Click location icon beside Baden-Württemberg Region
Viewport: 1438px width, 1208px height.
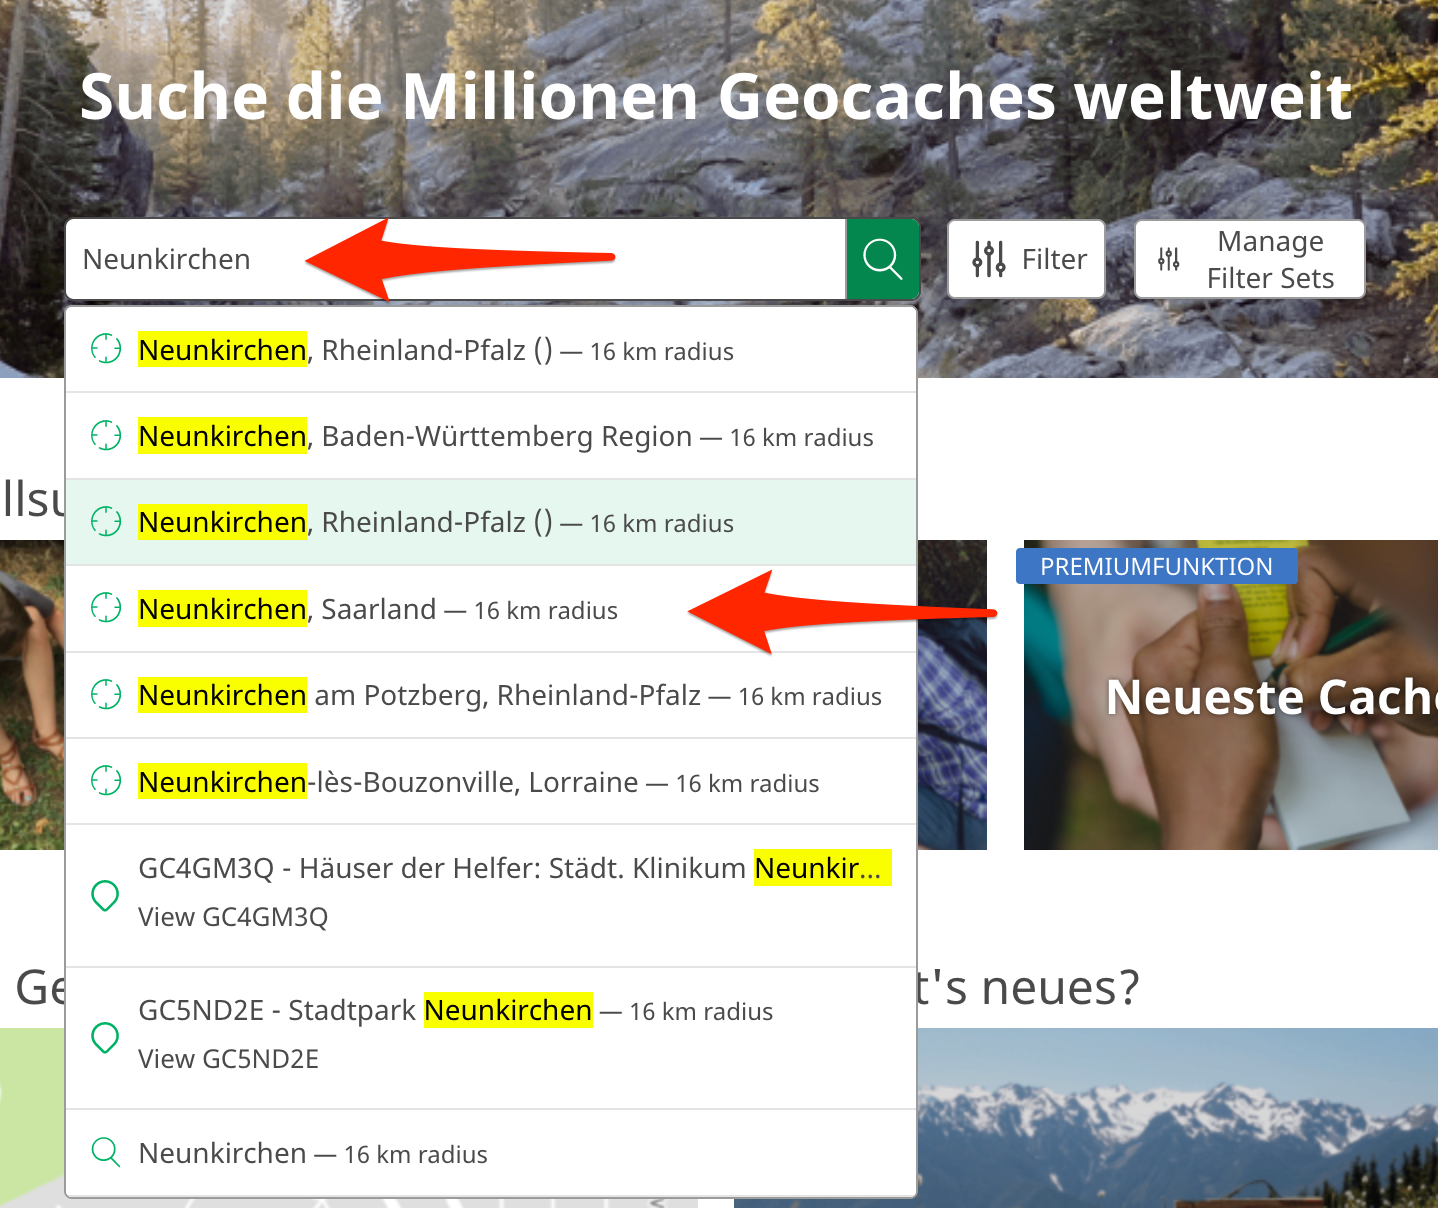click(x=106, y=435)
